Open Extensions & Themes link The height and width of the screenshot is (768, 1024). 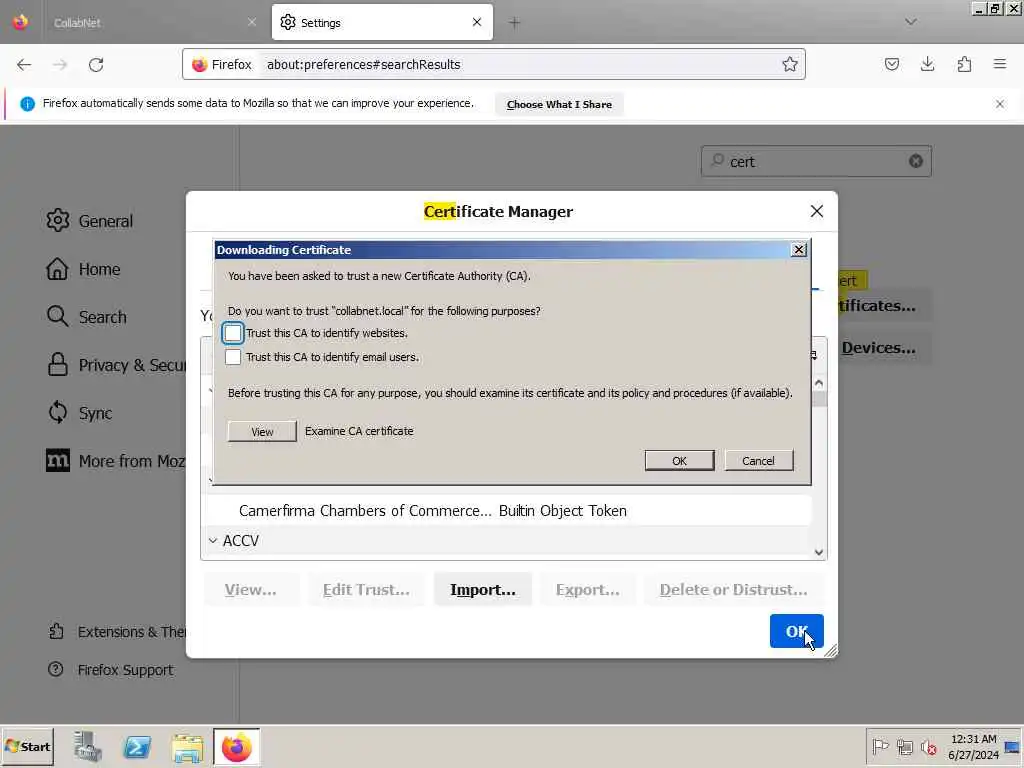(118, 632)
